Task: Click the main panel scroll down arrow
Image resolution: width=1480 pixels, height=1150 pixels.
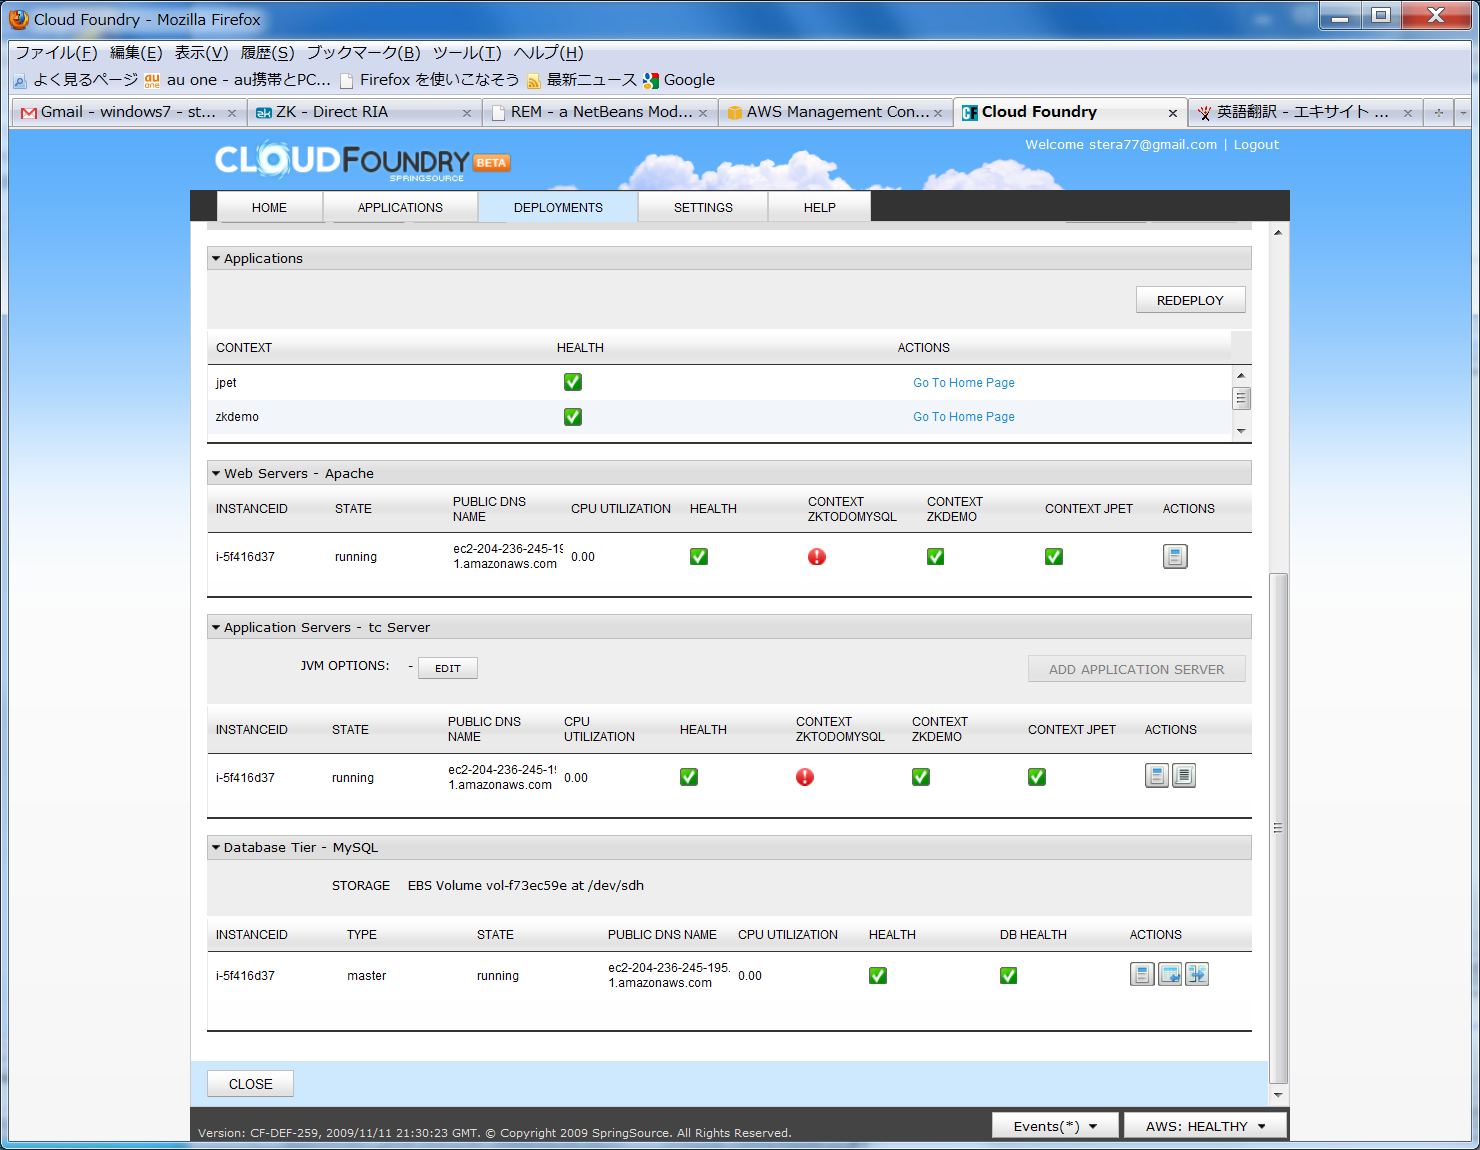Action: 1278,1096
